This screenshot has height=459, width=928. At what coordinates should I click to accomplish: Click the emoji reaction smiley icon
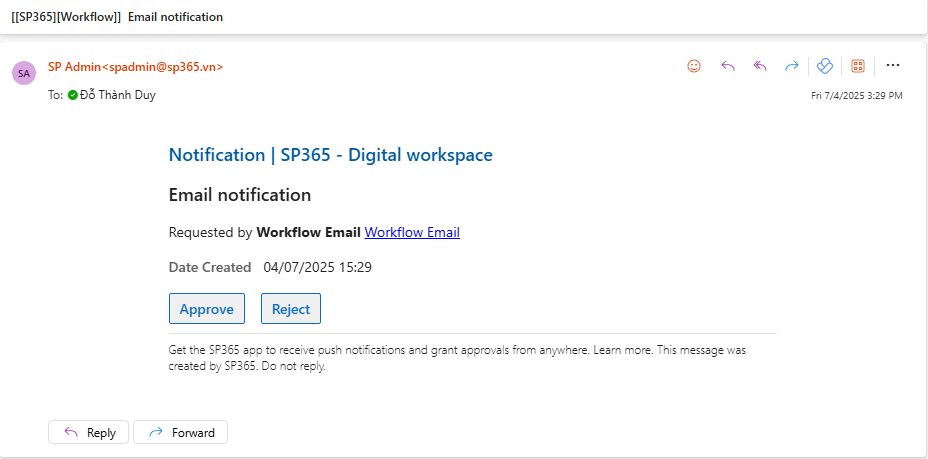pos(694,66)
